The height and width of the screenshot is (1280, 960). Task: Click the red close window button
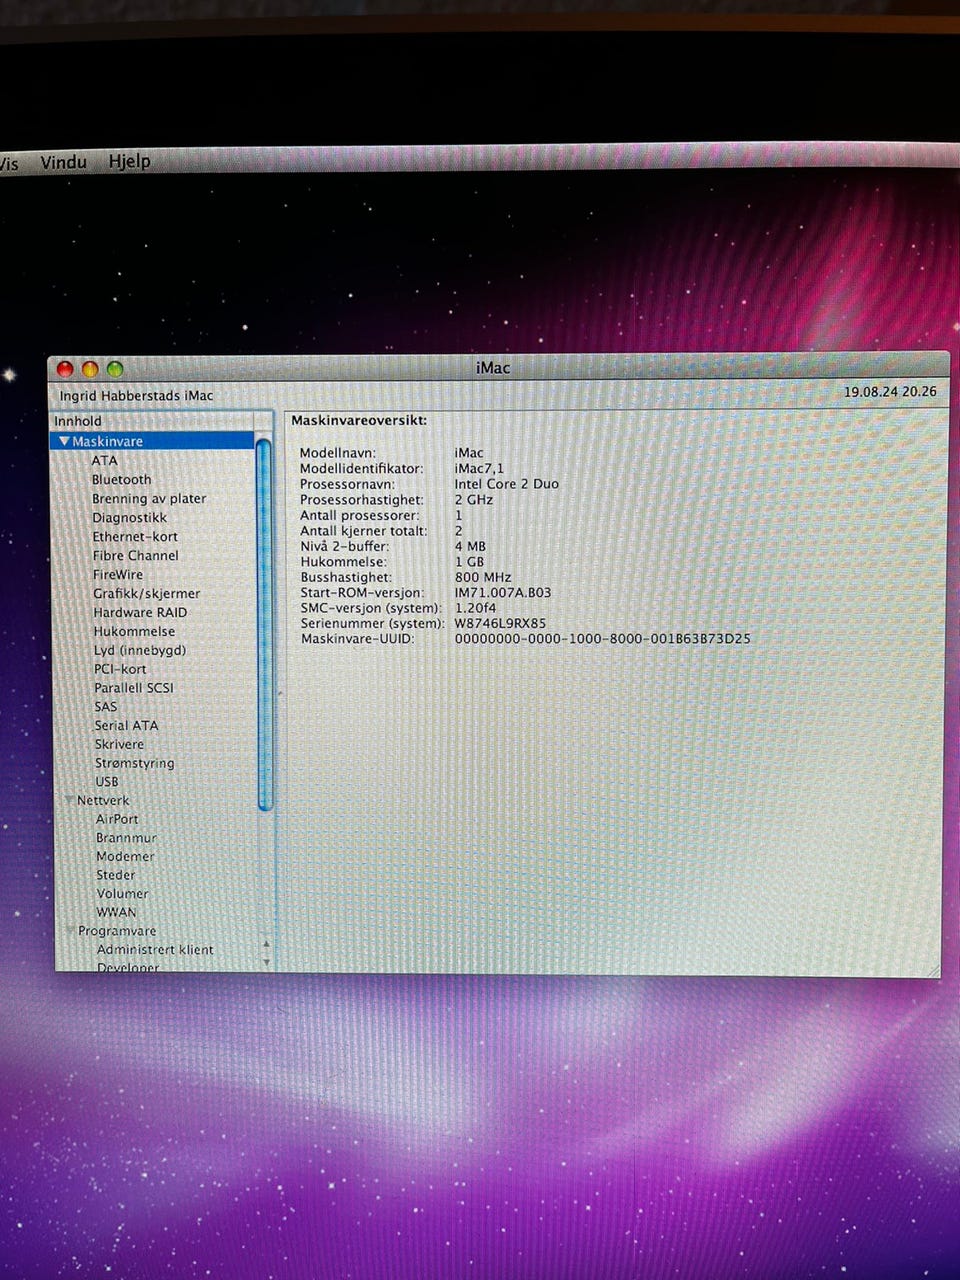tap(65, 369)
